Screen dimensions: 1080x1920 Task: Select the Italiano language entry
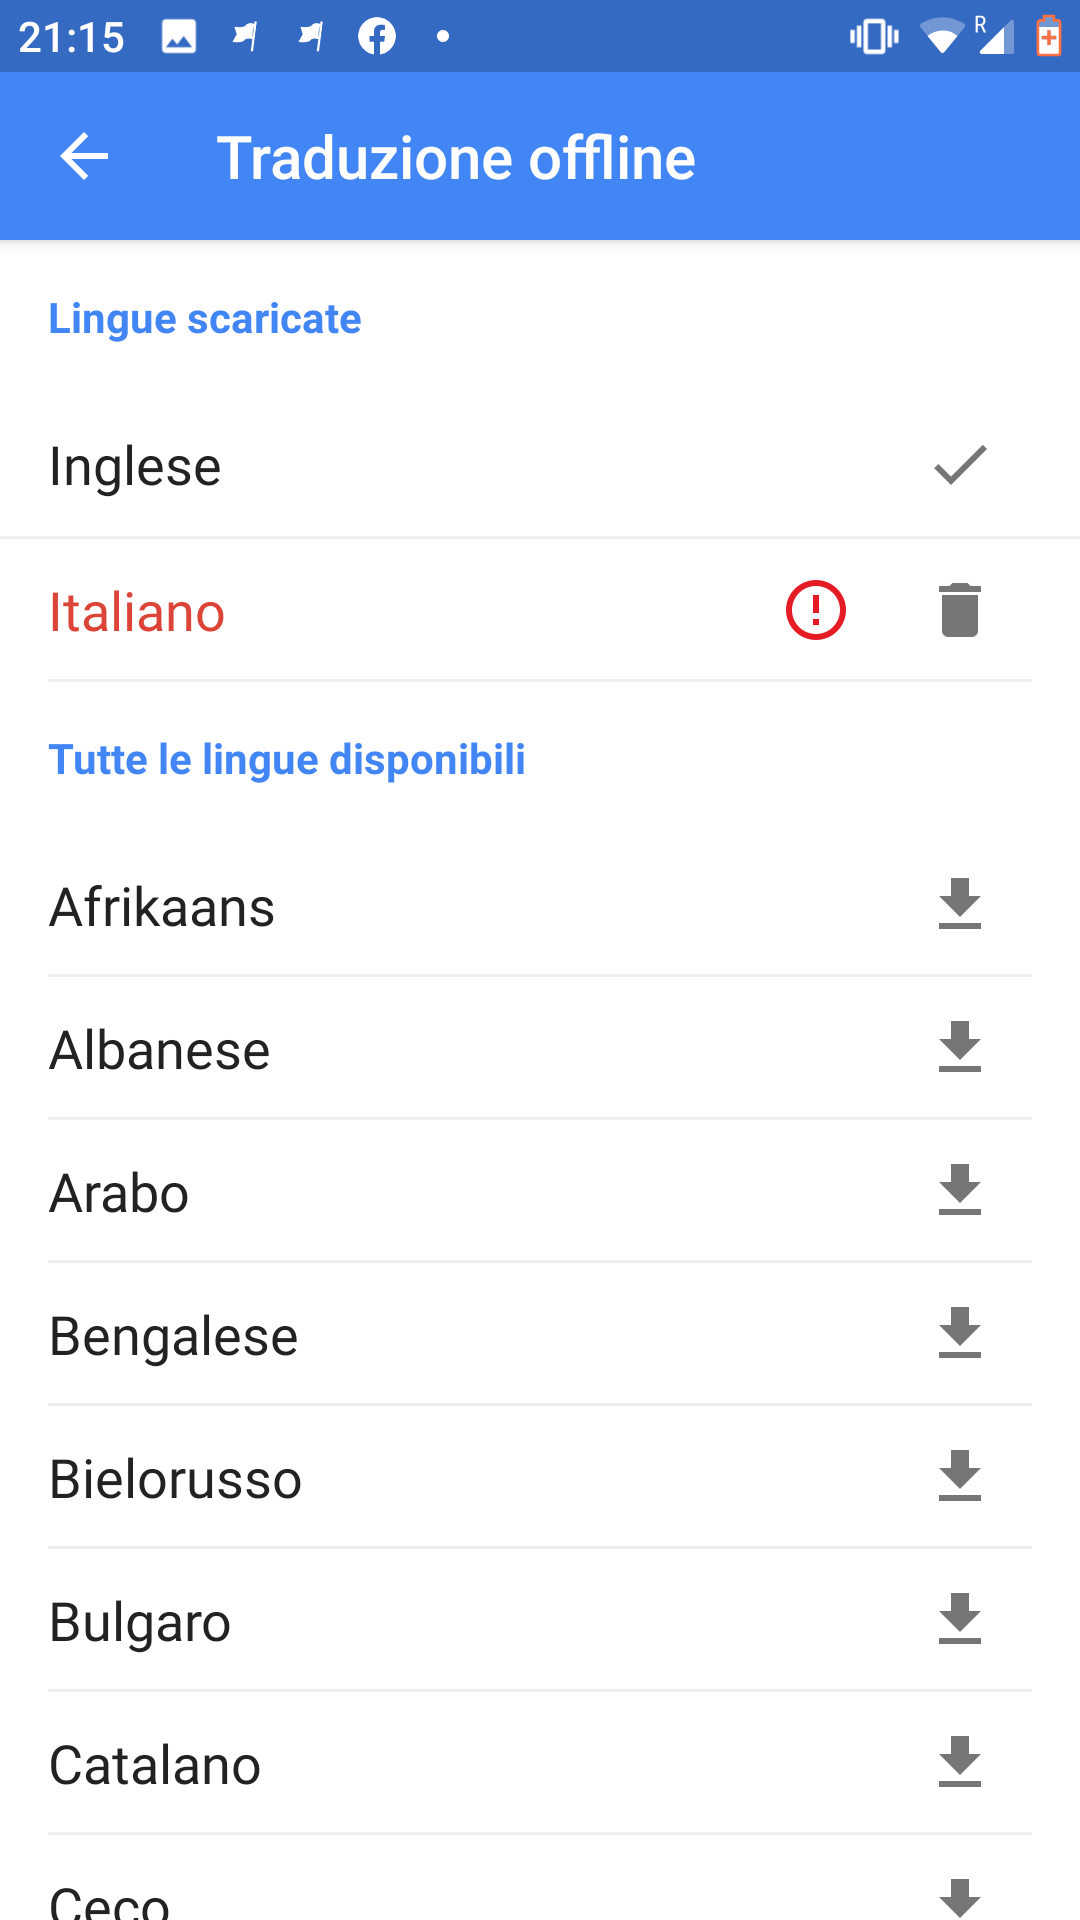tap(138, 612)
